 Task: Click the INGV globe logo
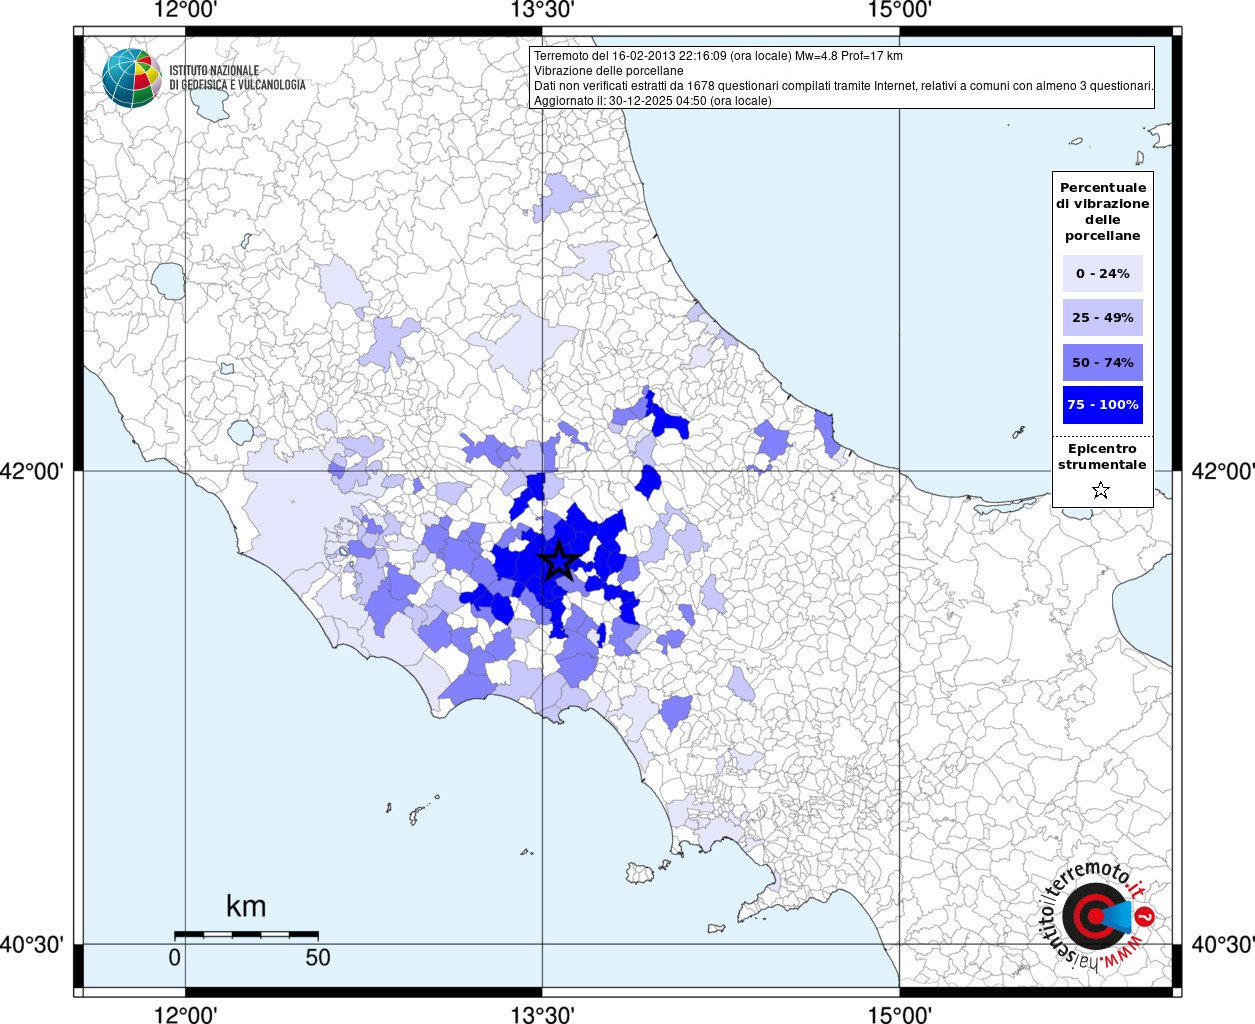(131, 78)
